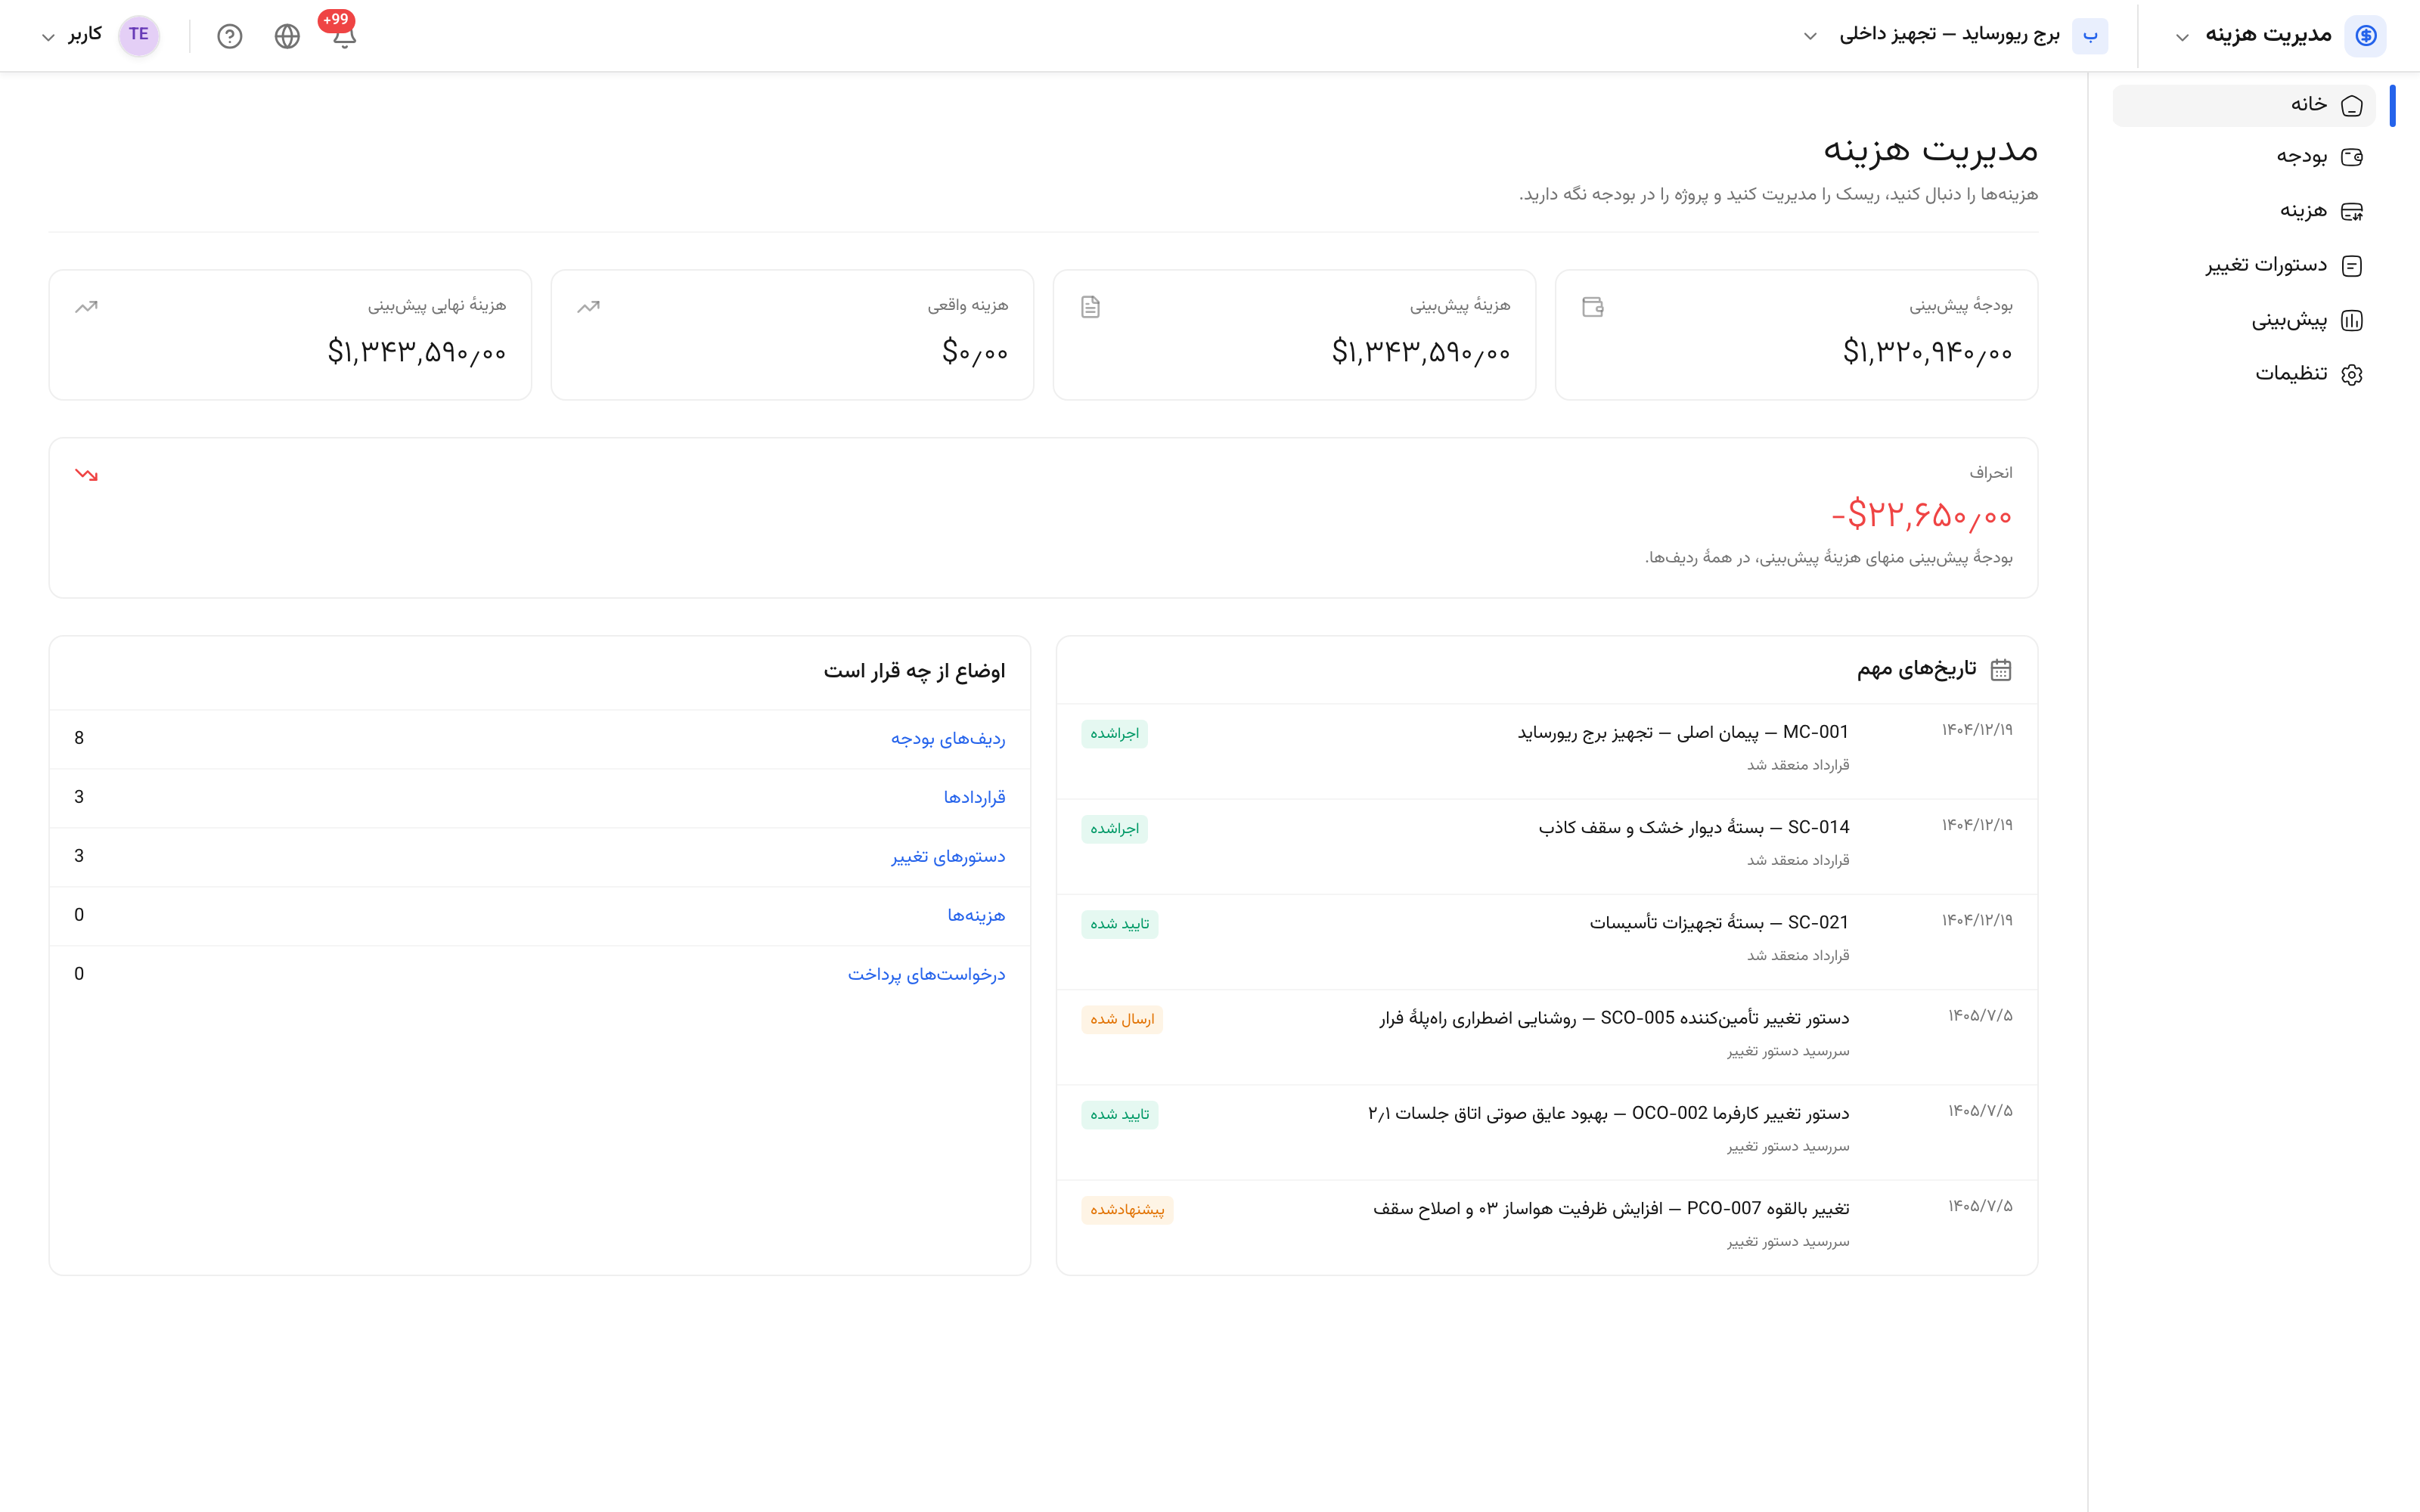The width and height of the screenshot is (2420, 1512).
Task: Click the gear icon beside تنظیمات
Action: tap(2352, 374)
